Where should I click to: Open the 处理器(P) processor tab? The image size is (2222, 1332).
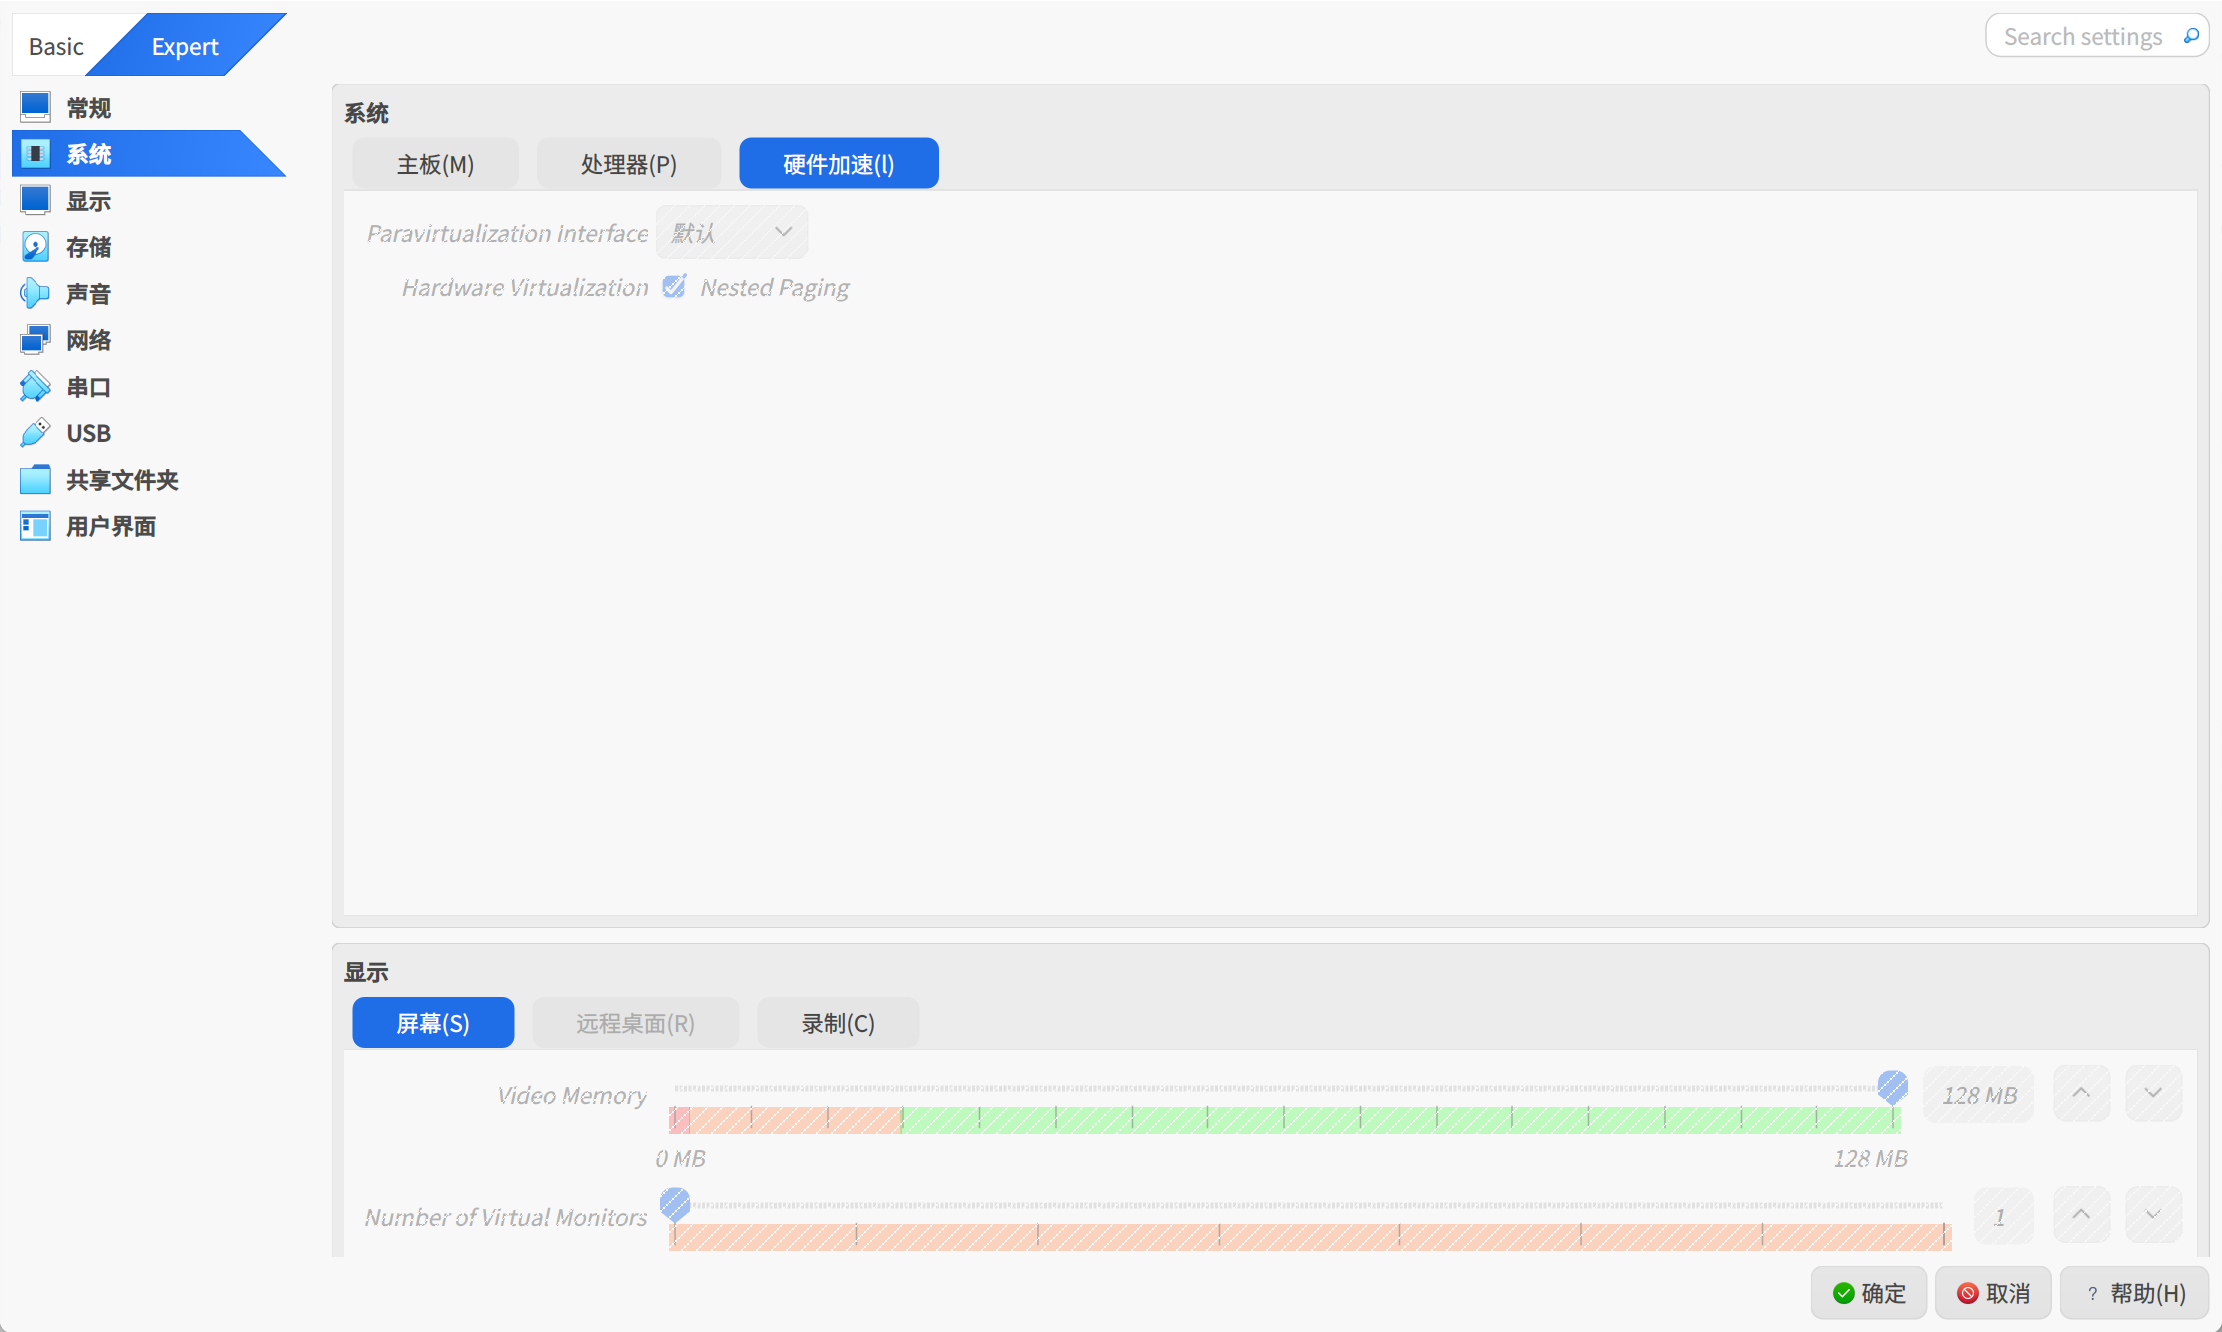coord(628,164)
